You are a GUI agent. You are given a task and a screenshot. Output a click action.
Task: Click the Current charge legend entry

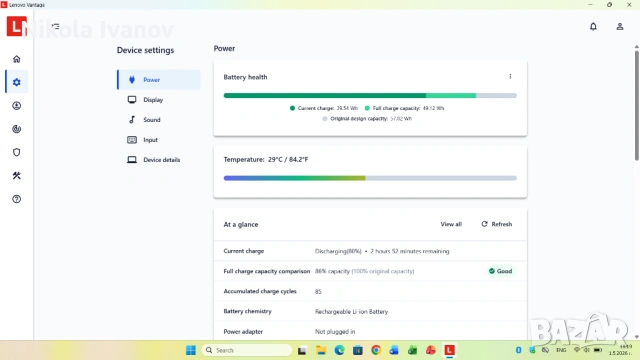324,108
